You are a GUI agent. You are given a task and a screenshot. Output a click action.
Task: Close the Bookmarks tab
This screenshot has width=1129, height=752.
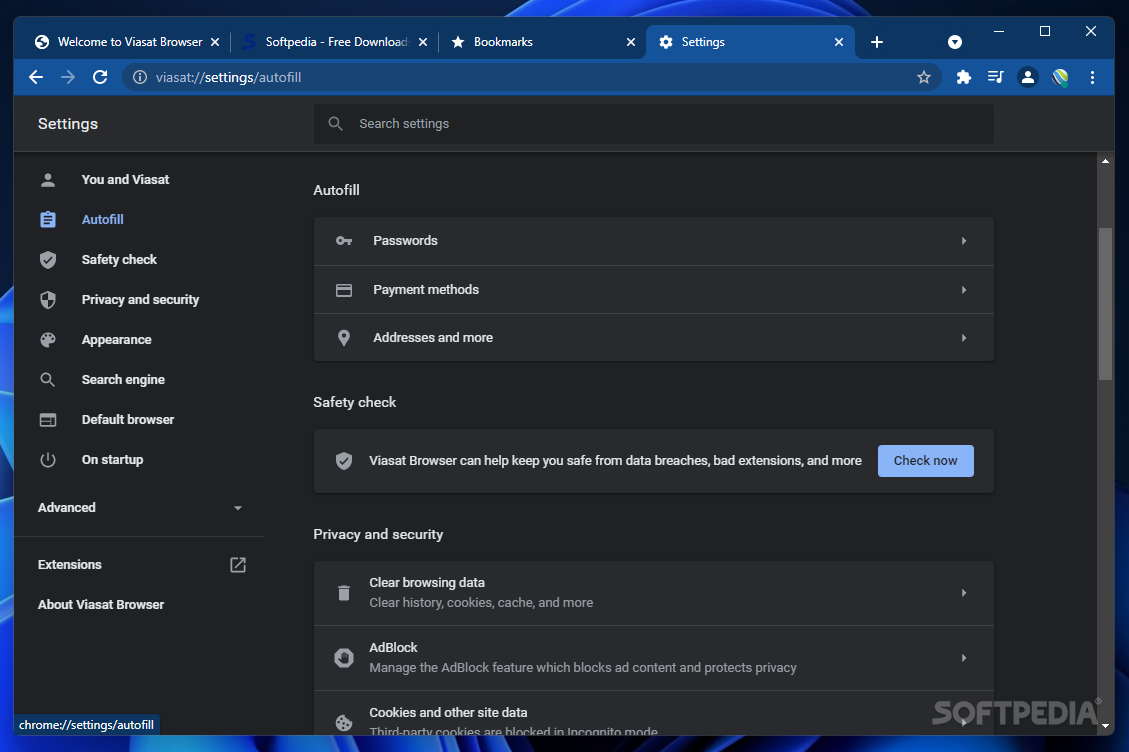(x=631, y=42)
